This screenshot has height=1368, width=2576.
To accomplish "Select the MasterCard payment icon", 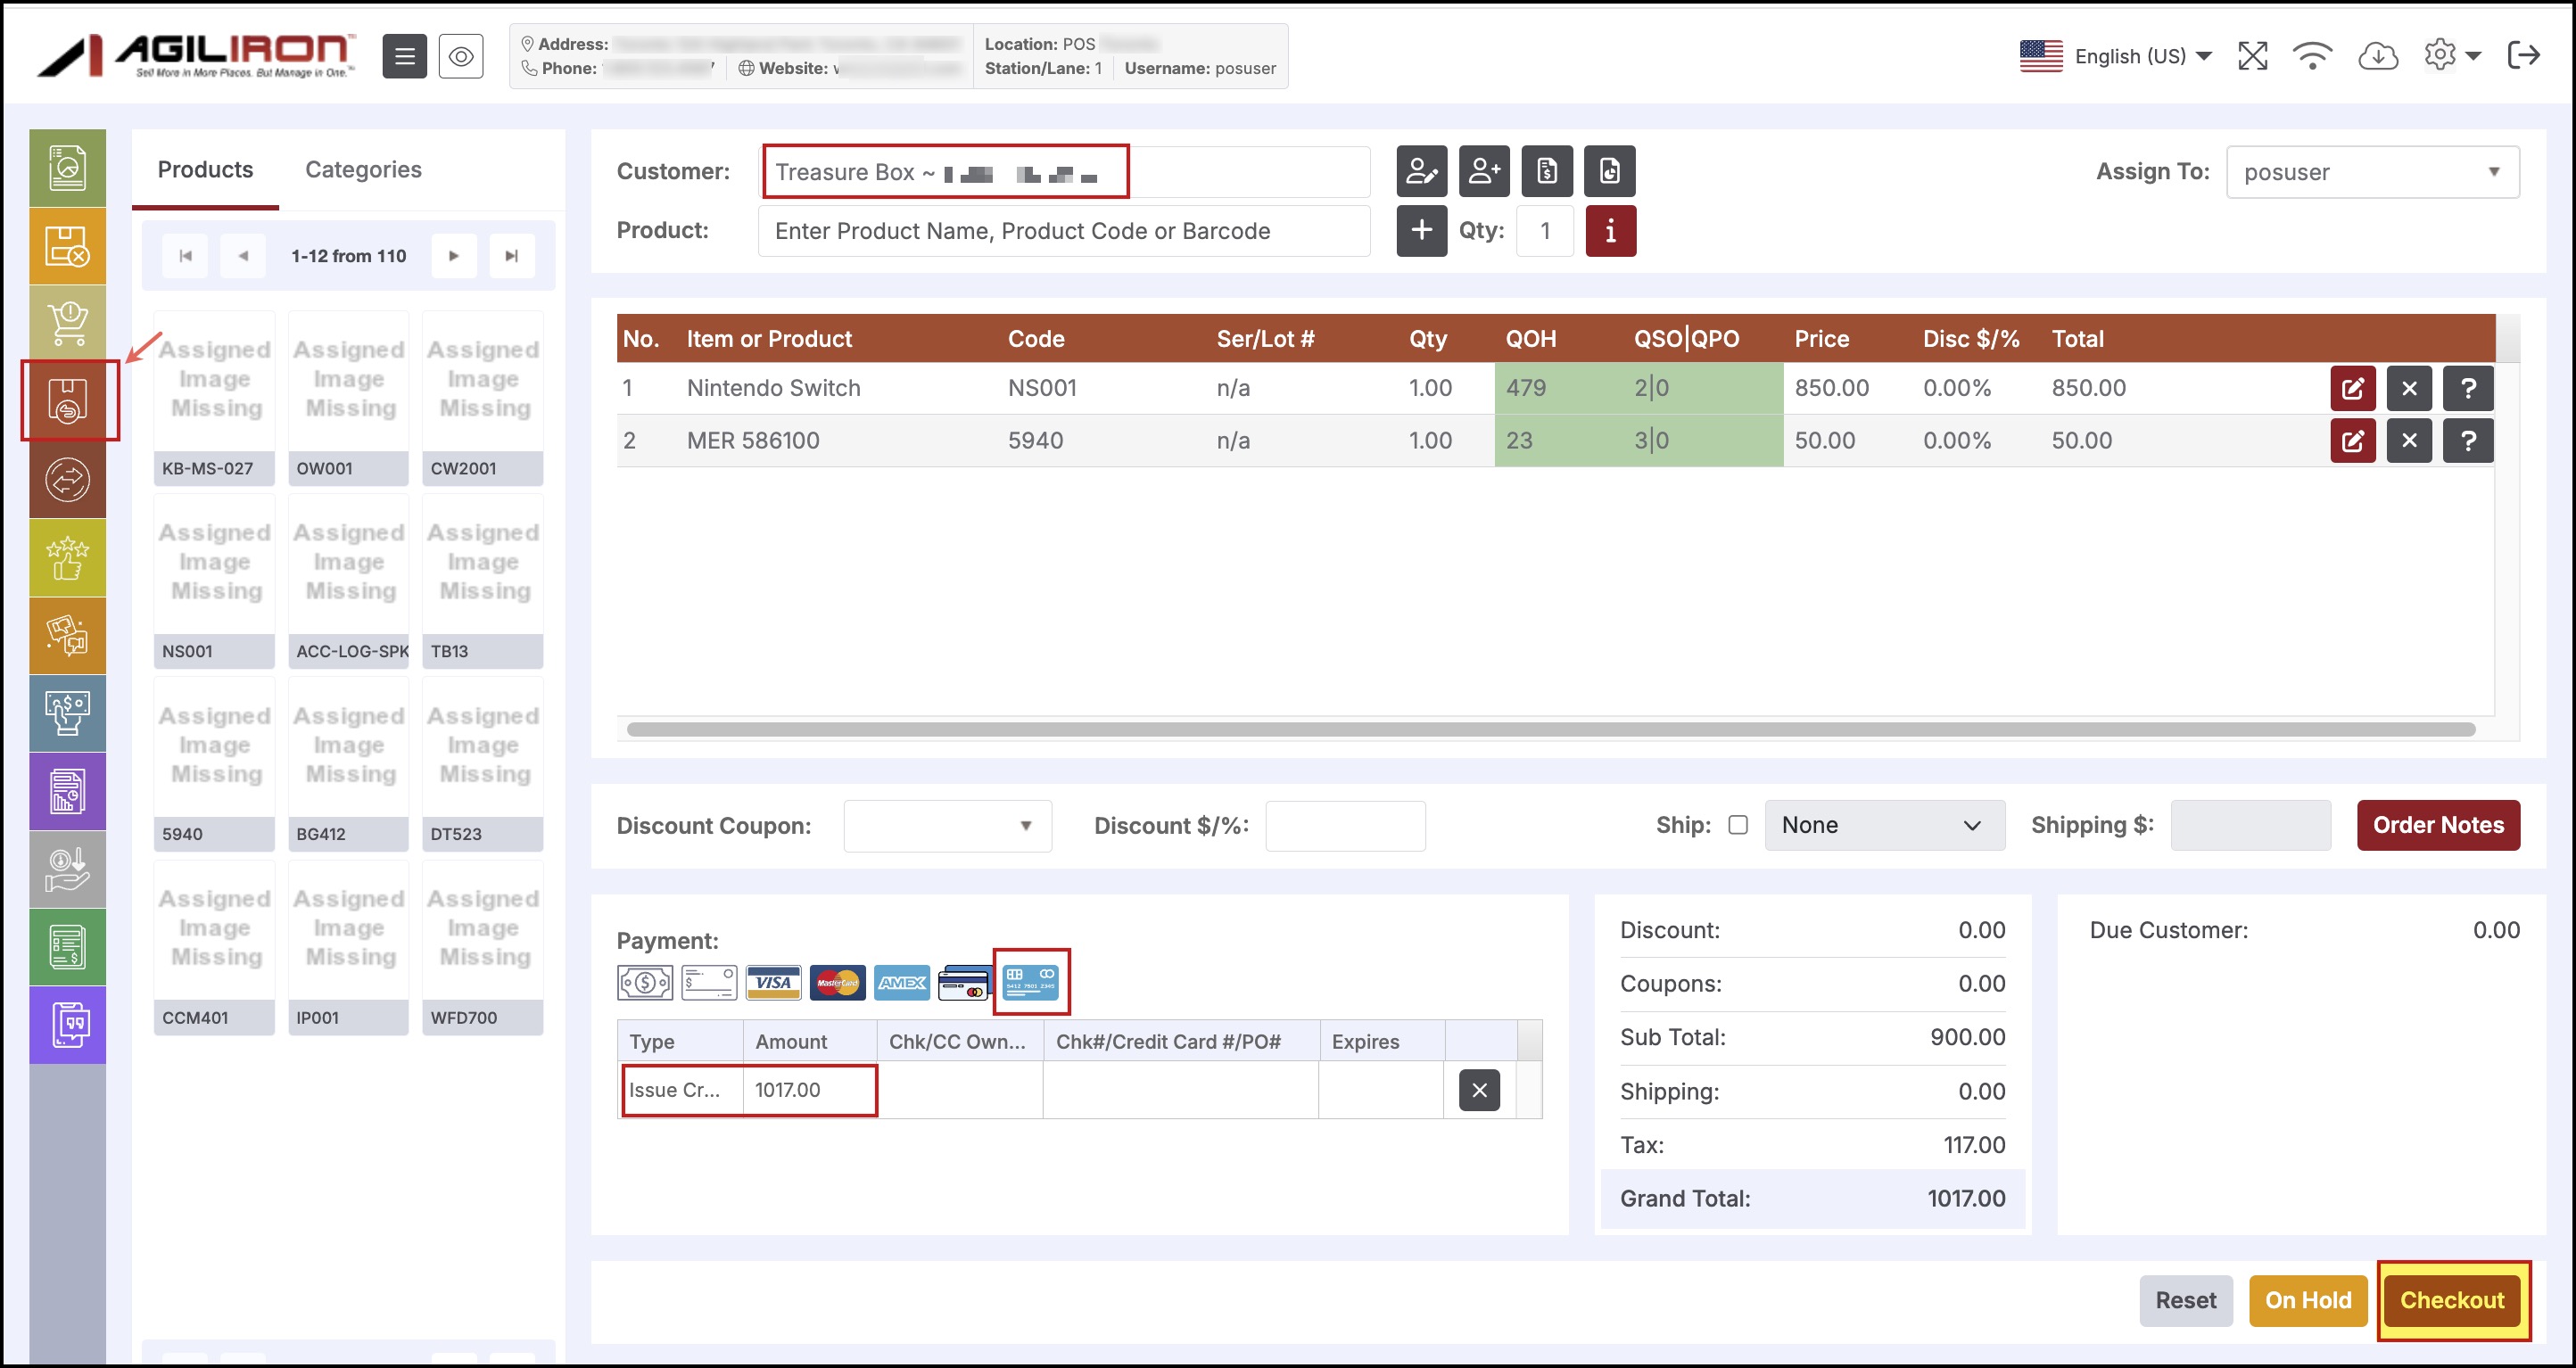I will [x=837, y=982].
